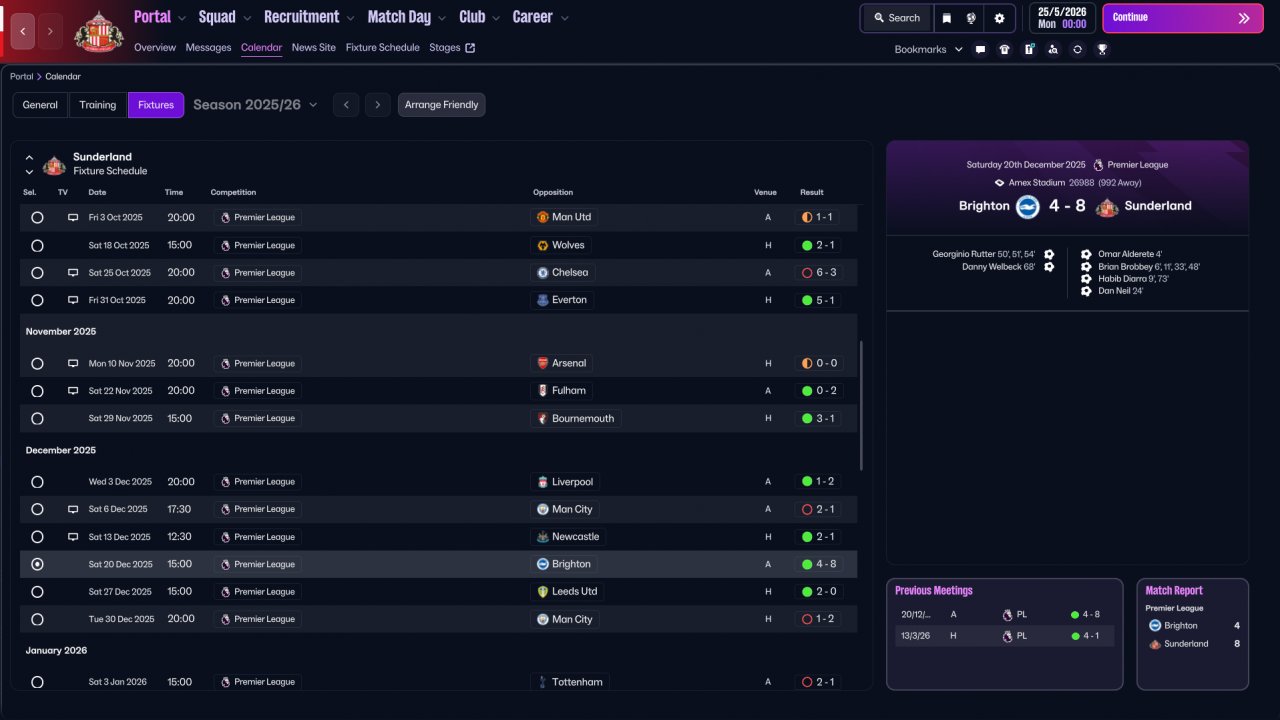Click the Liverpool badge in the opposition column

(x=542, y=482)
